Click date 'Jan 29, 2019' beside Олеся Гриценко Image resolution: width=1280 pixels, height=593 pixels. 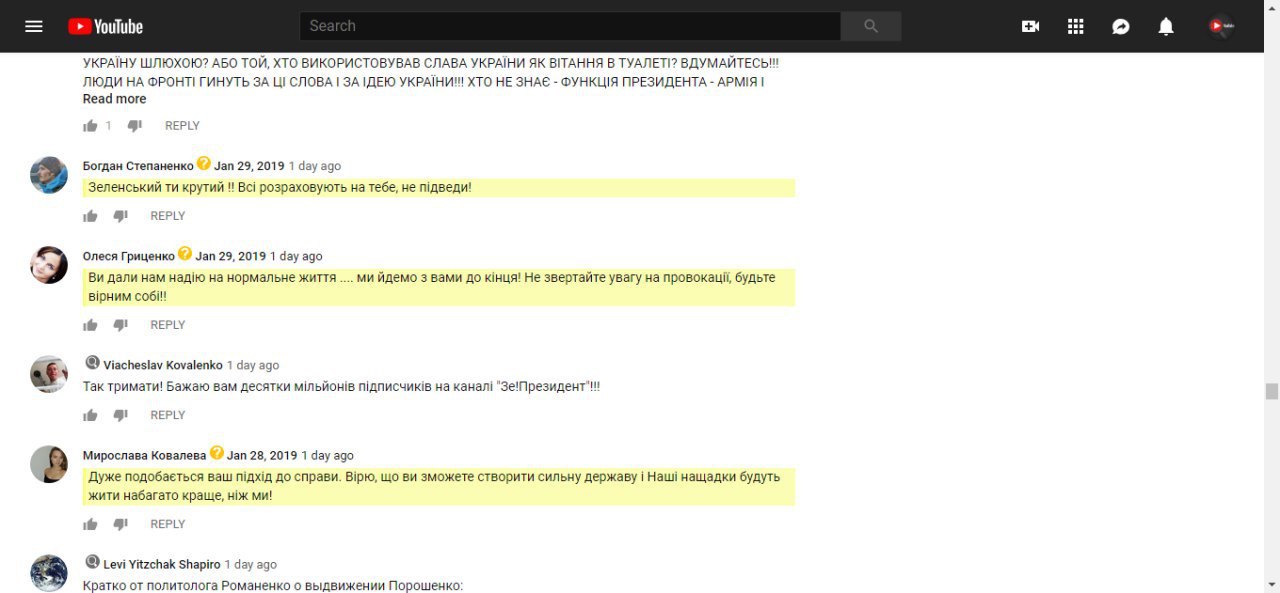[x=231, y=256]
